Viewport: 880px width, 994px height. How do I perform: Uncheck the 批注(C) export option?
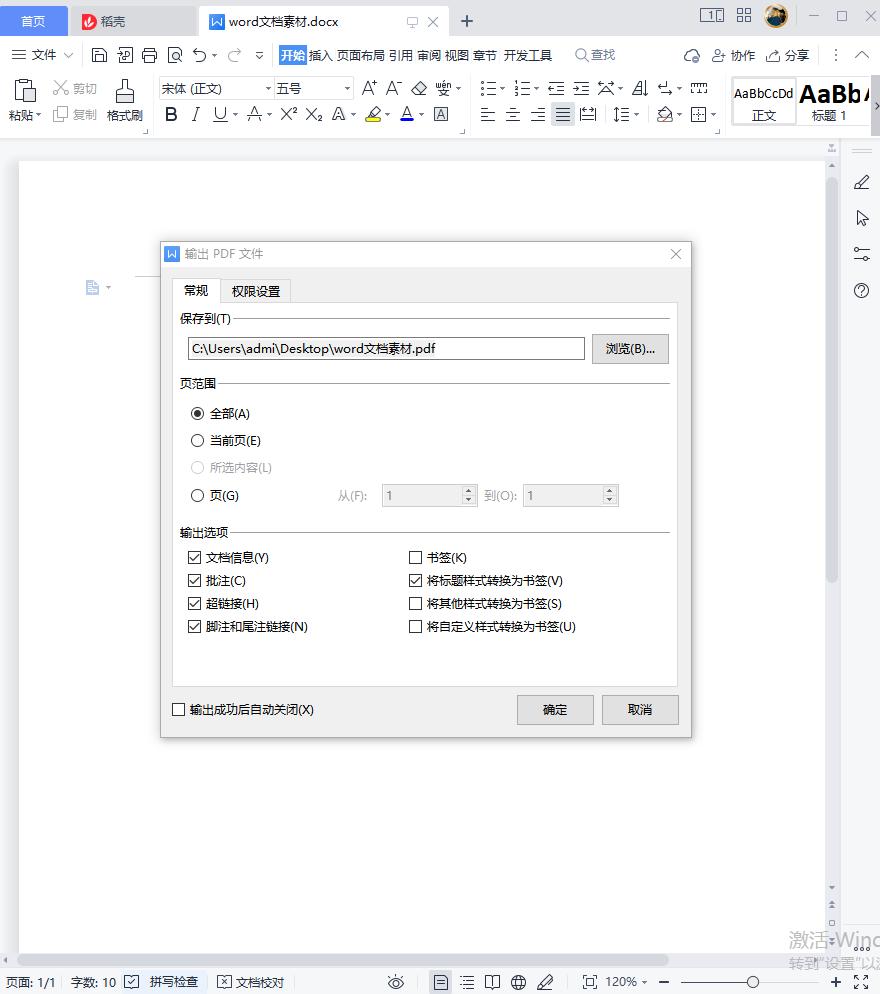click(196, 580)
